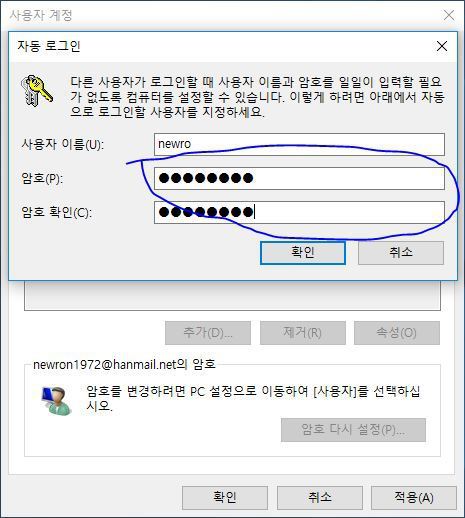Open the 속성(O) properties button
The height and width of the screenshot is (518, 465).
click(397, 333)
